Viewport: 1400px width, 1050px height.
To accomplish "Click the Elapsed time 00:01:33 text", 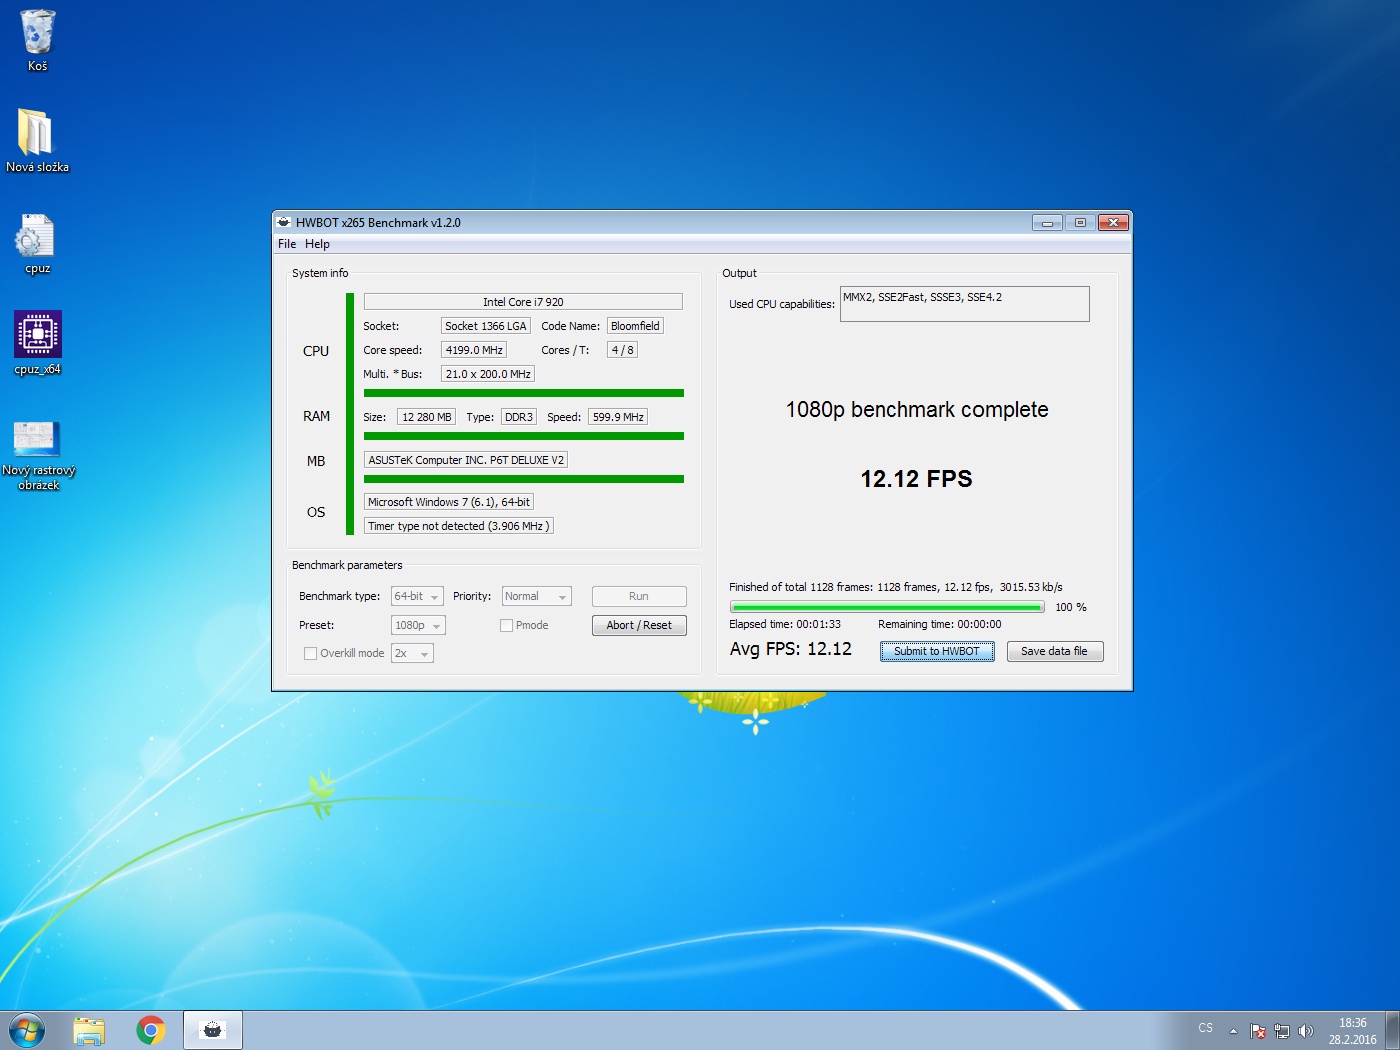I will pyautogui.click(x=785, y=624).
